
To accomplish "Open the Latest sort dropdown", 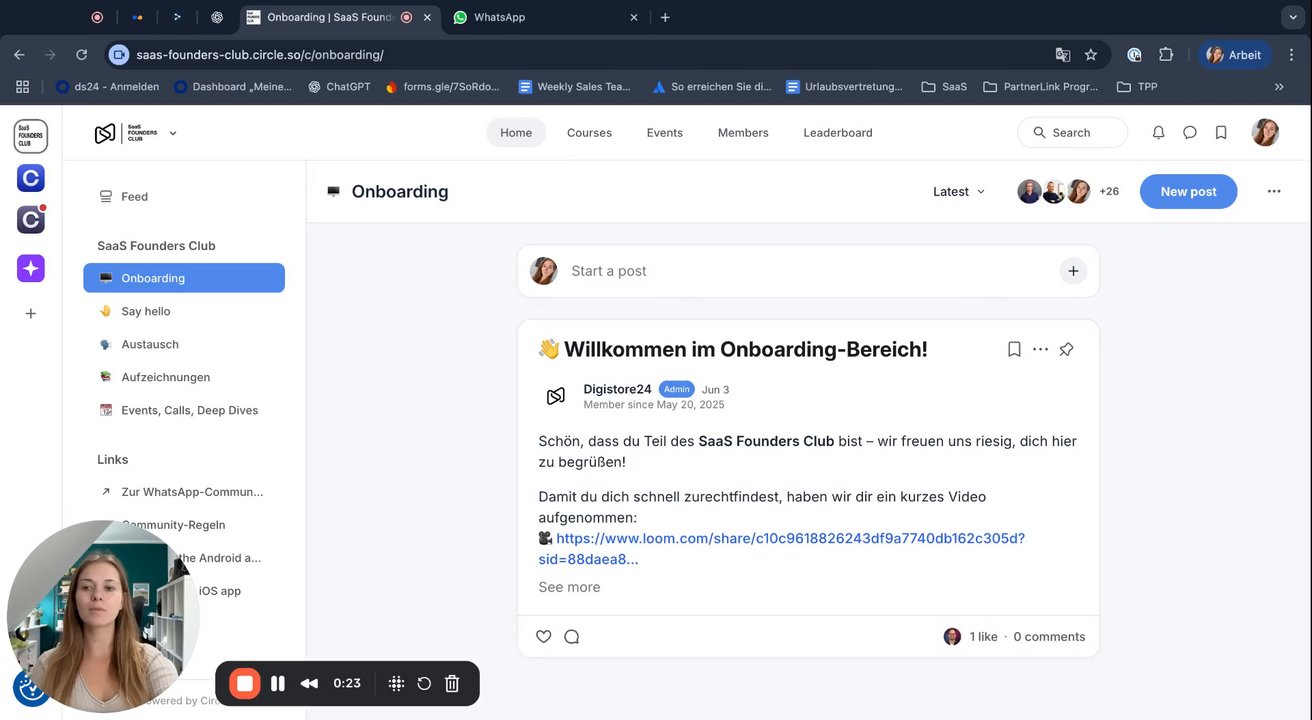I will pyautogui.click(x=959, y=191).
